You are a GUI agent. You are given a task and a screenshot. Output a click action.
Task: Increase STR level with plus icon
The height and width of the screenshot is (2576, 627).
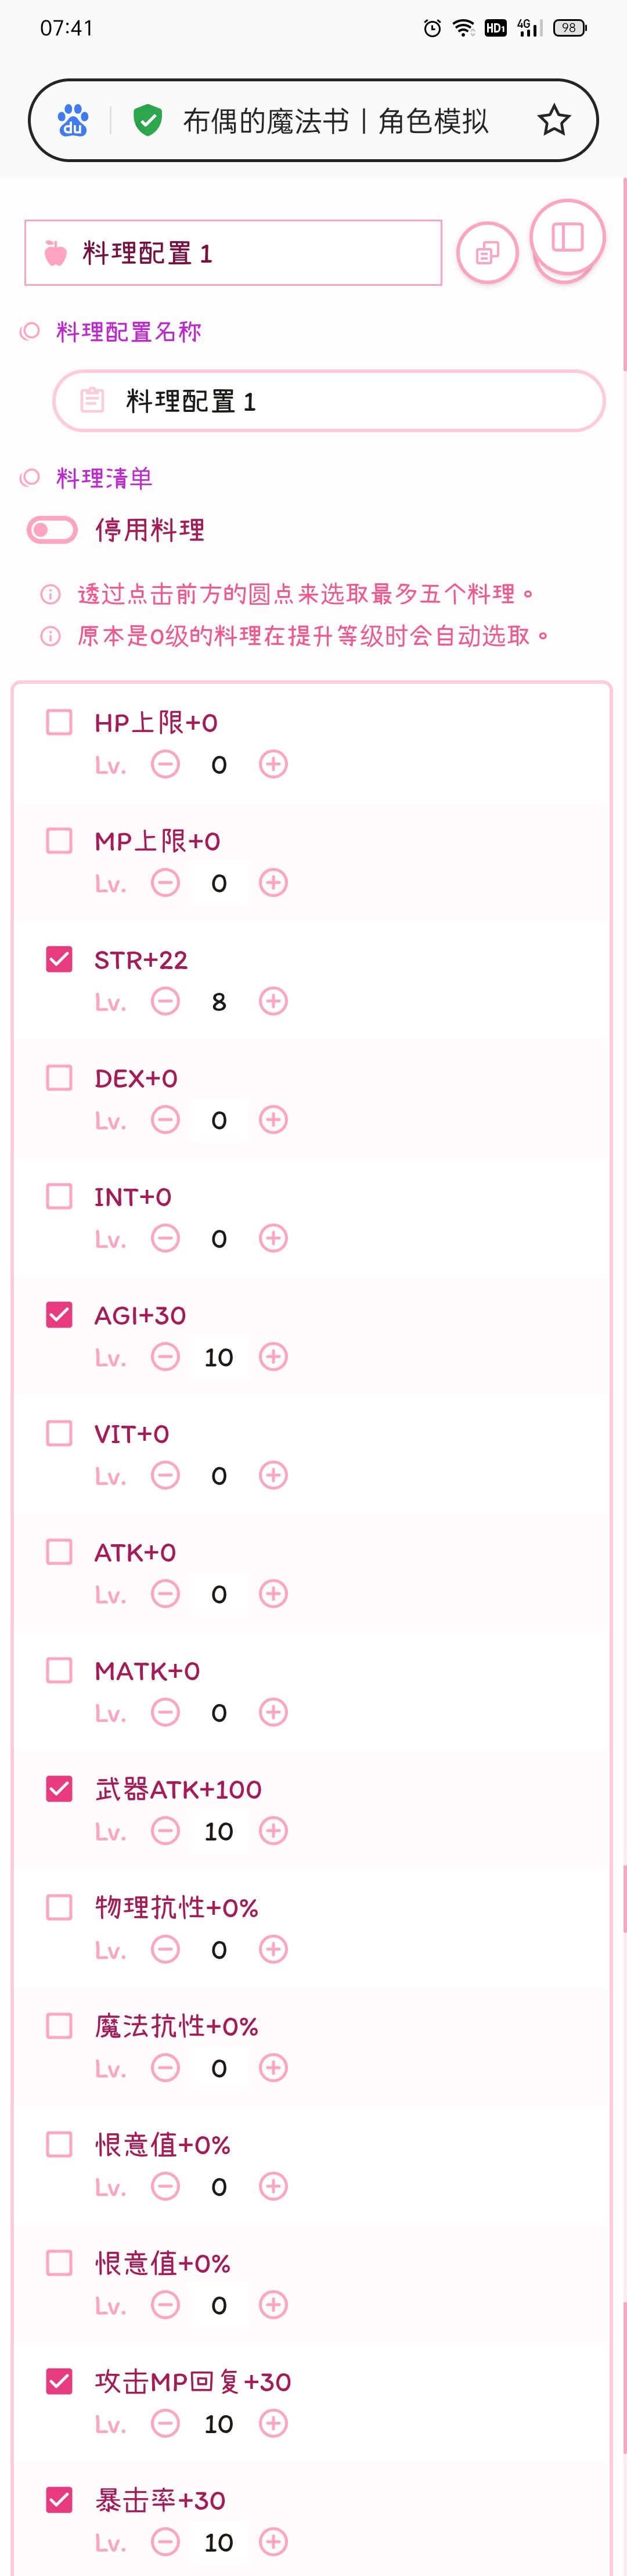(x=273, y=1001)
